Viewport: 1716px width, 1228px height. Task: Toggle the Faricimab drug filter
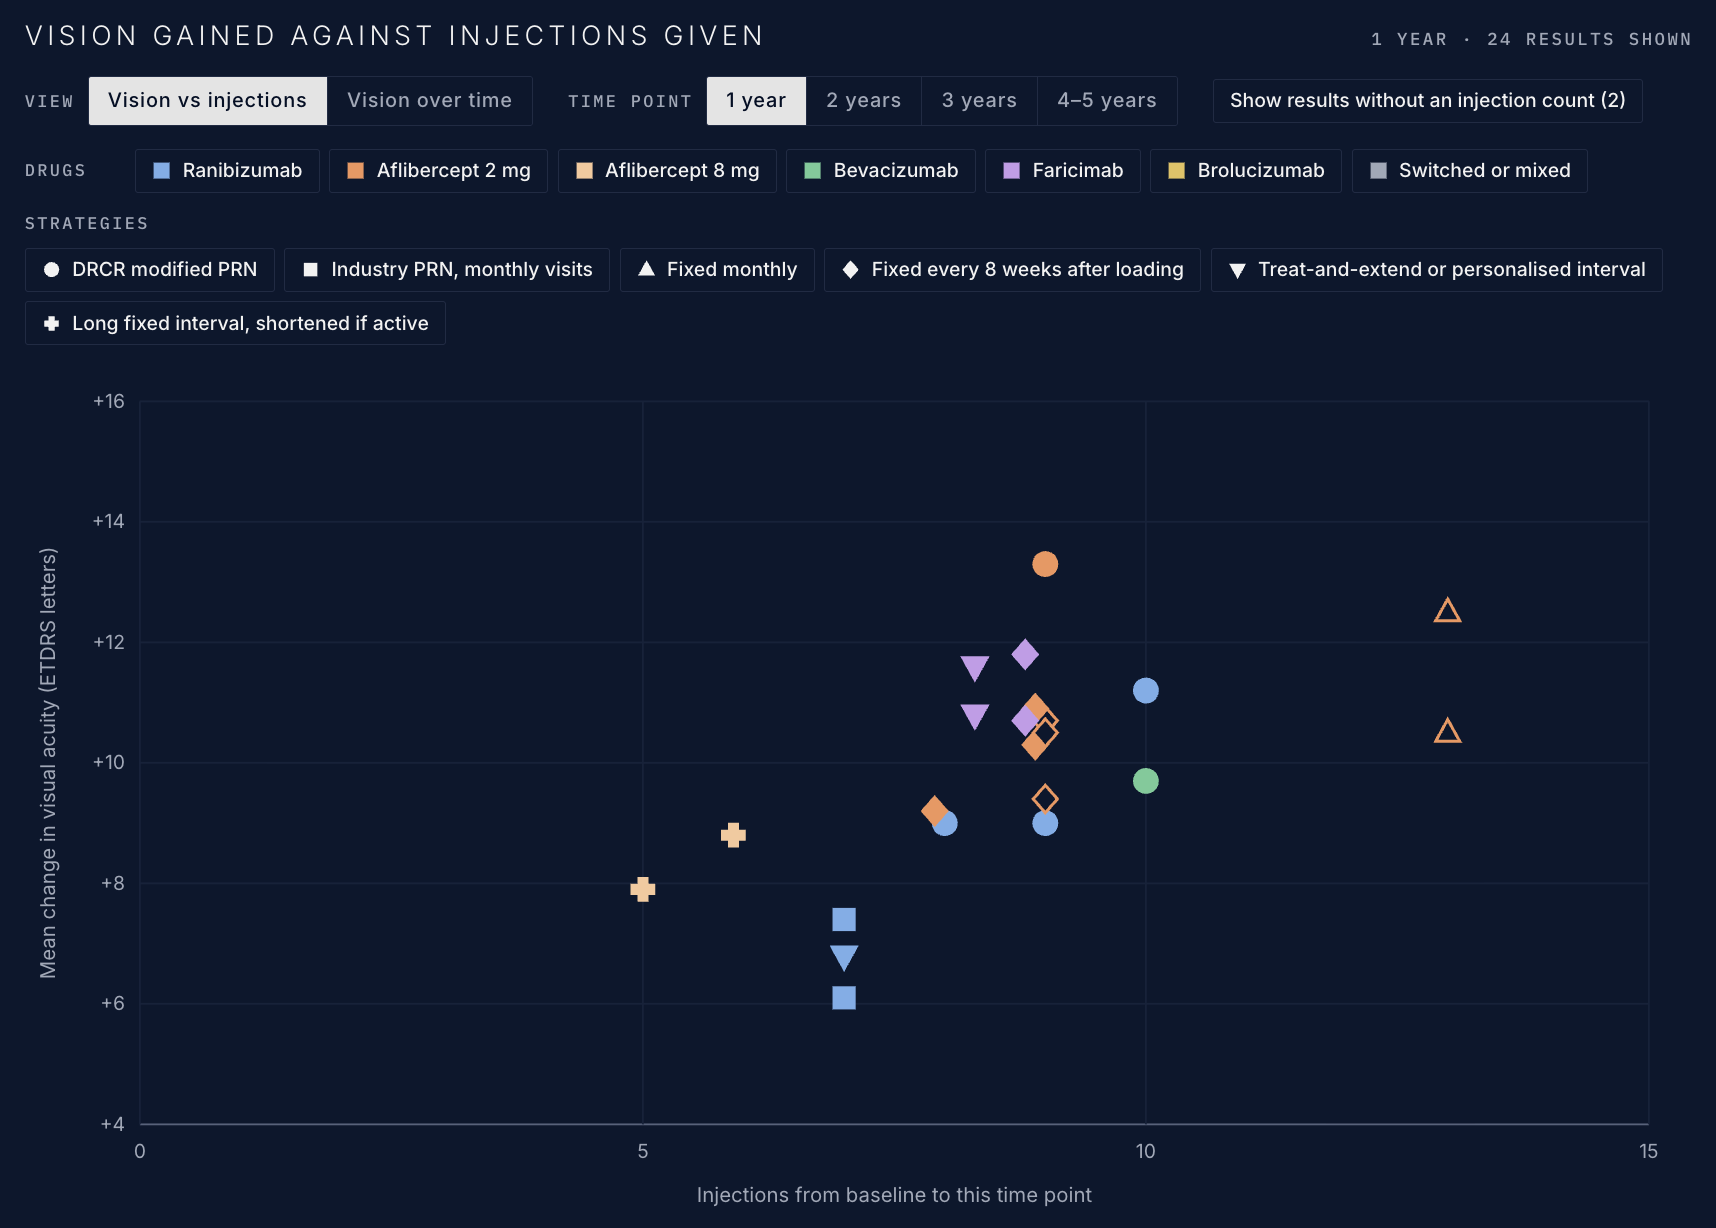click(x=1063, y=171)
